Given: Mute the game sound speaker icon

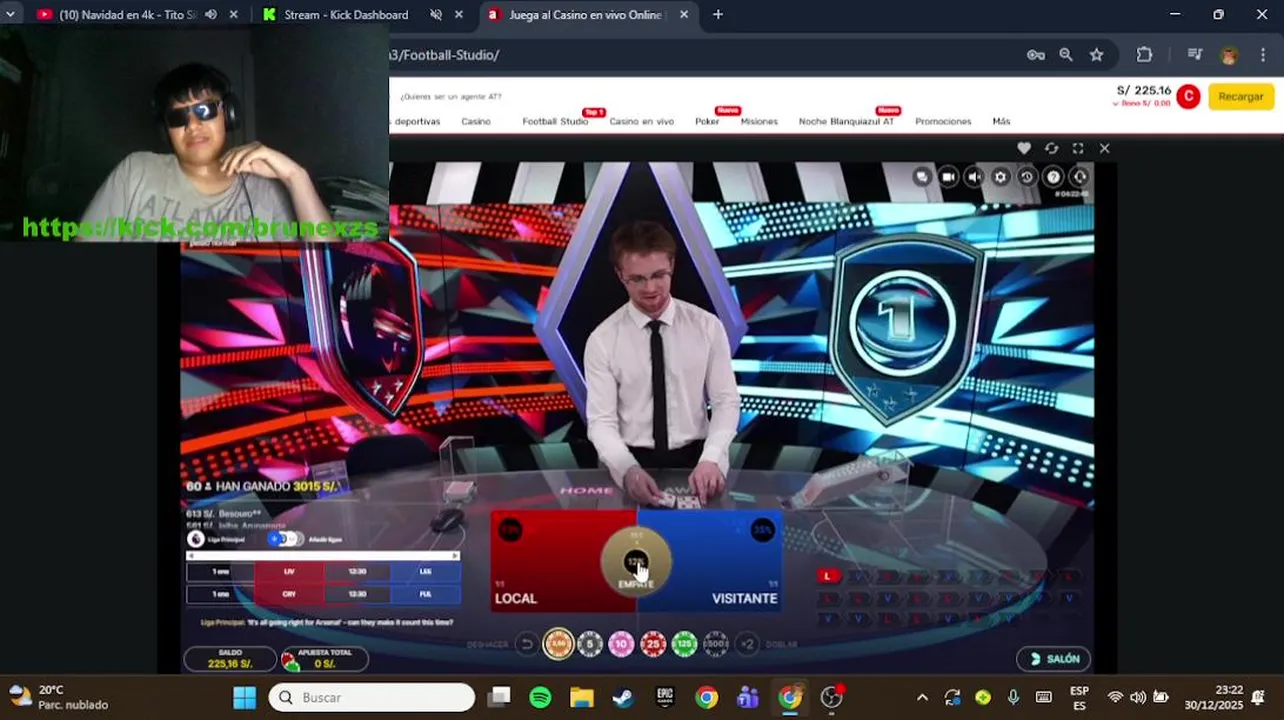Looking at the screenshot, I should click(x=974, y=177).
